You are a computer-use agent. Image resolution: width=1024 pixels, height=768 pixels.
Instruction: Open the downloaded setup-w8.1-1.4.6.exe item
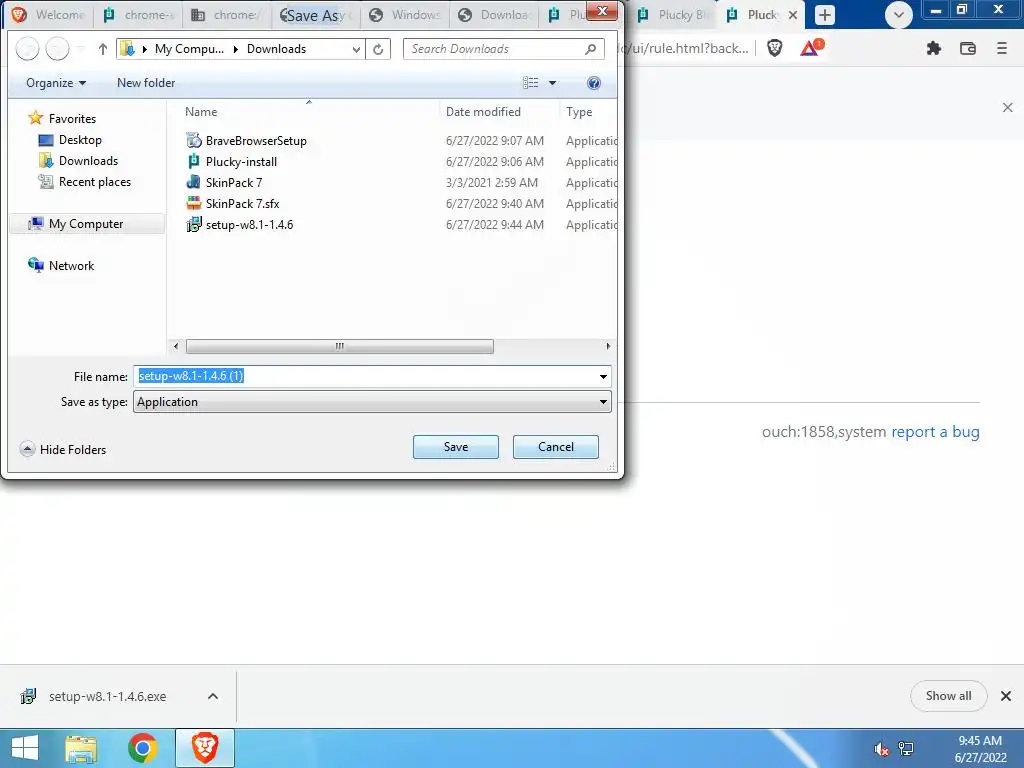(x=107, y=696)
